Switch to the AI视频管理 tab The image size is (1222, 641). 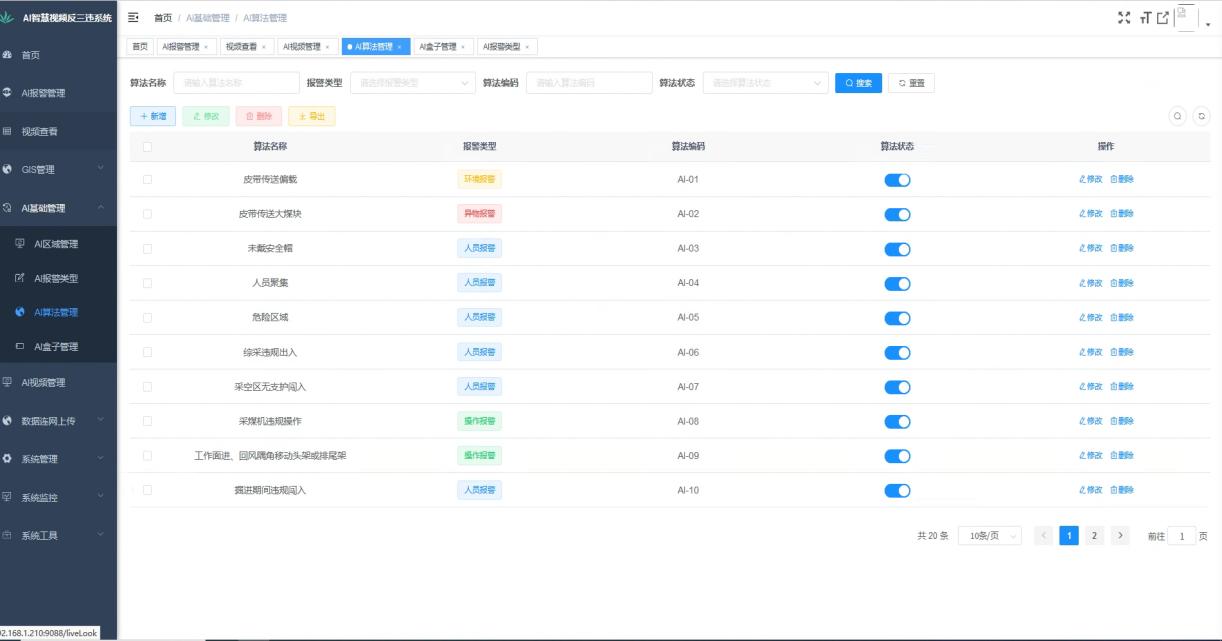300,47
